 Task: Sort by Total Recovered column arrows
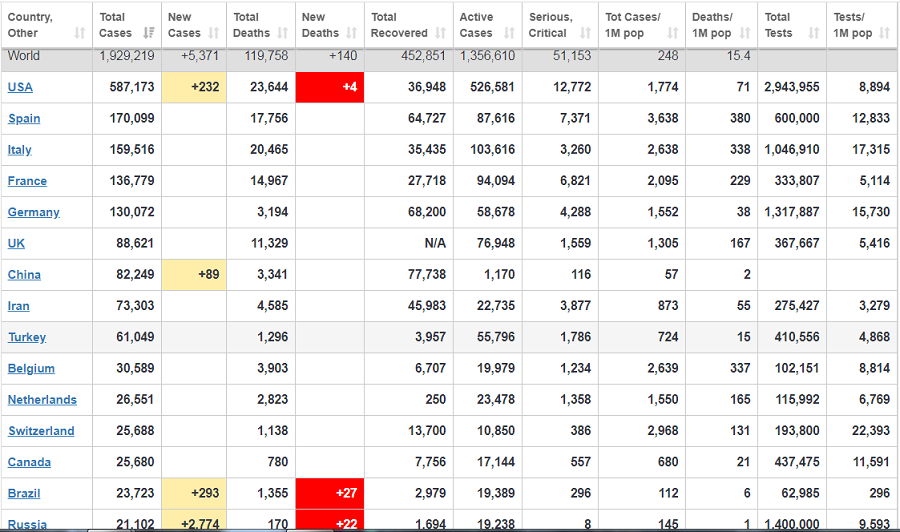point(440,33)
